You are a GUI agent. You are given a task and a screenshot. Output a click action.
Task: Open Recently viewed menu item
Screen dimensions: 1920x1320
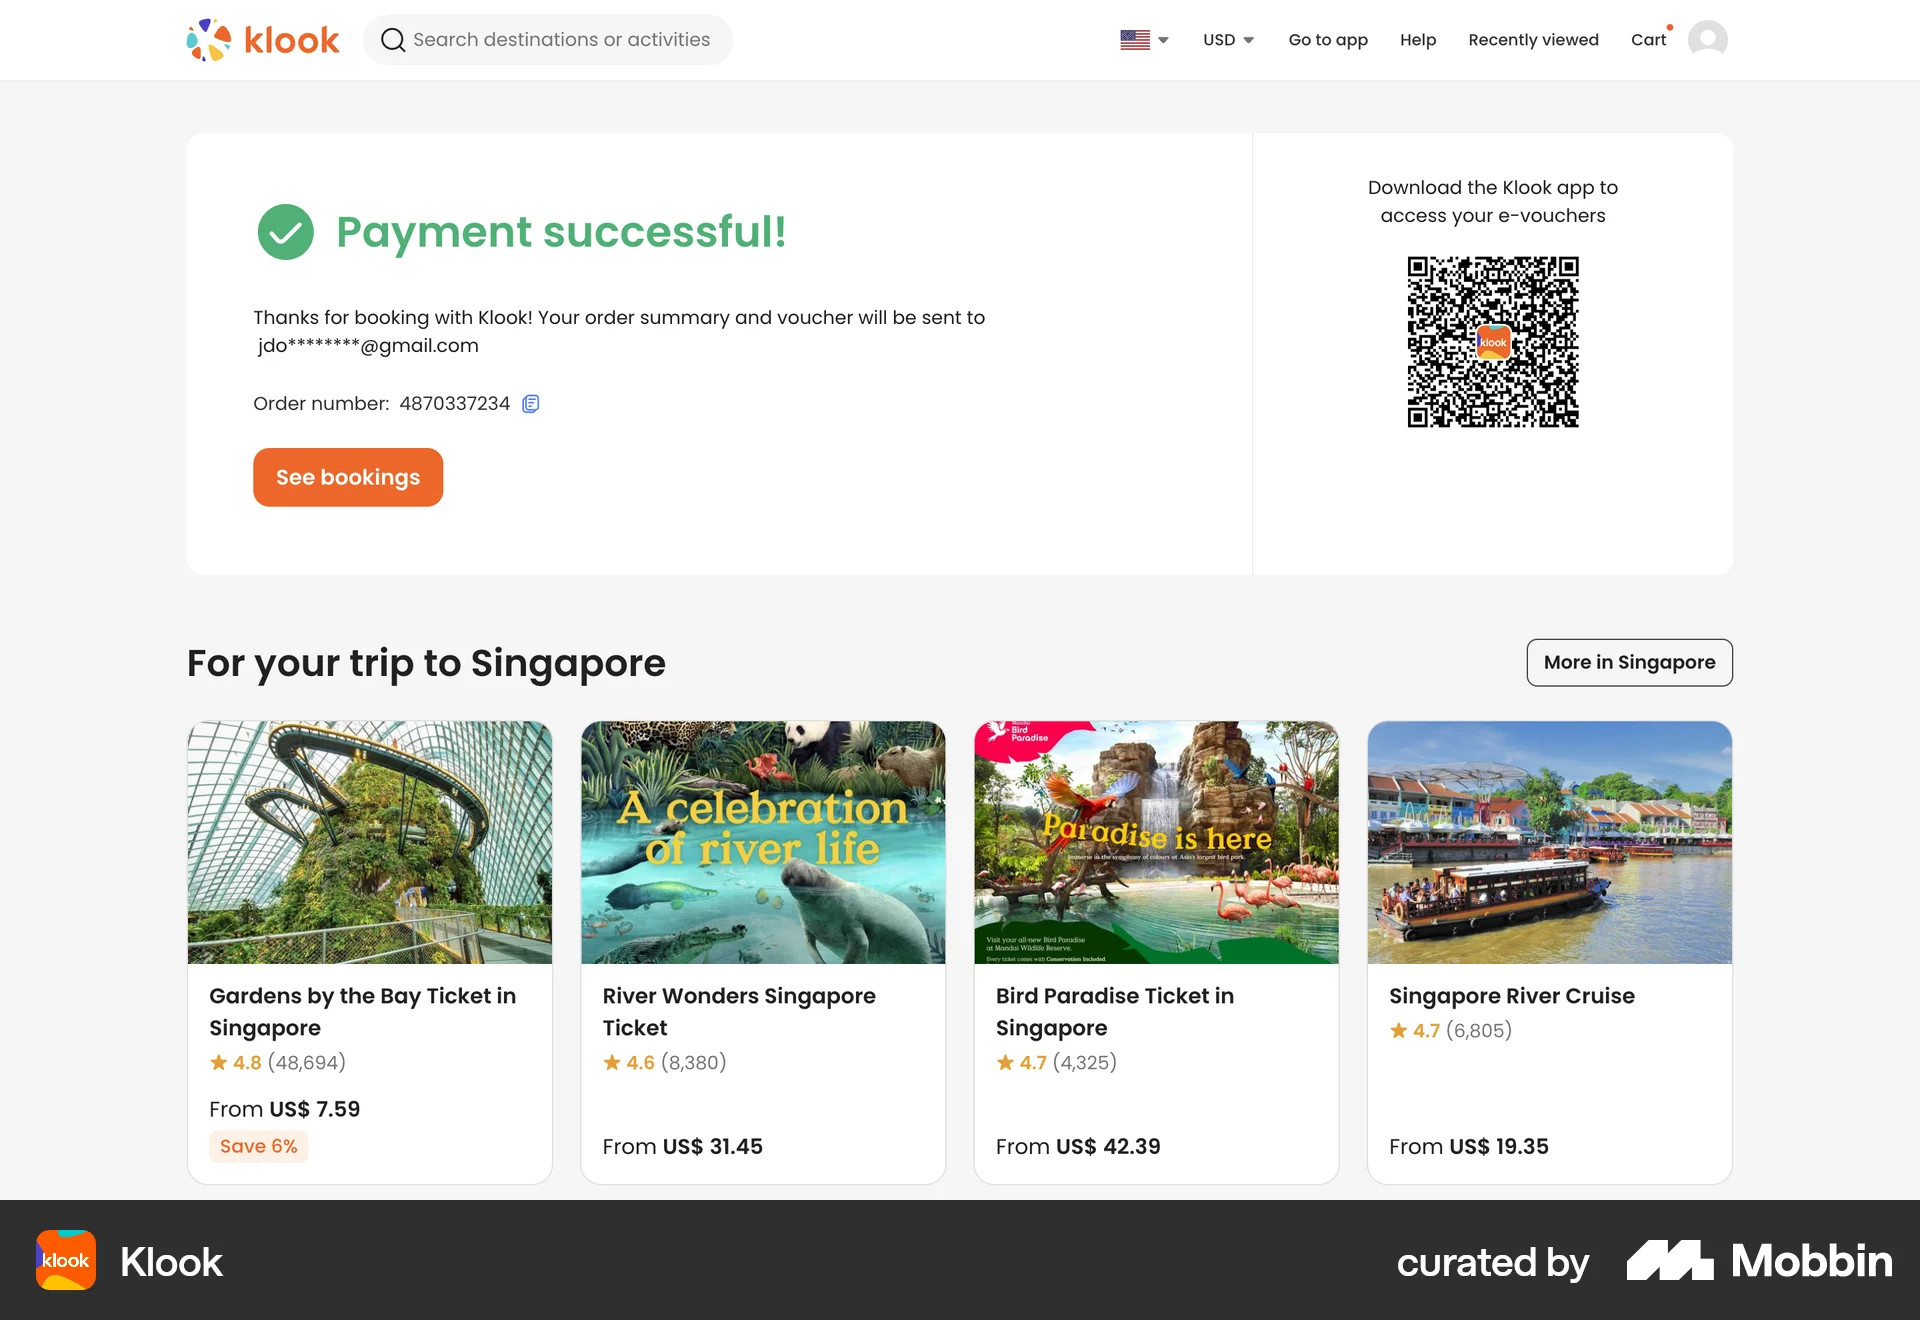click(1533, 40)
